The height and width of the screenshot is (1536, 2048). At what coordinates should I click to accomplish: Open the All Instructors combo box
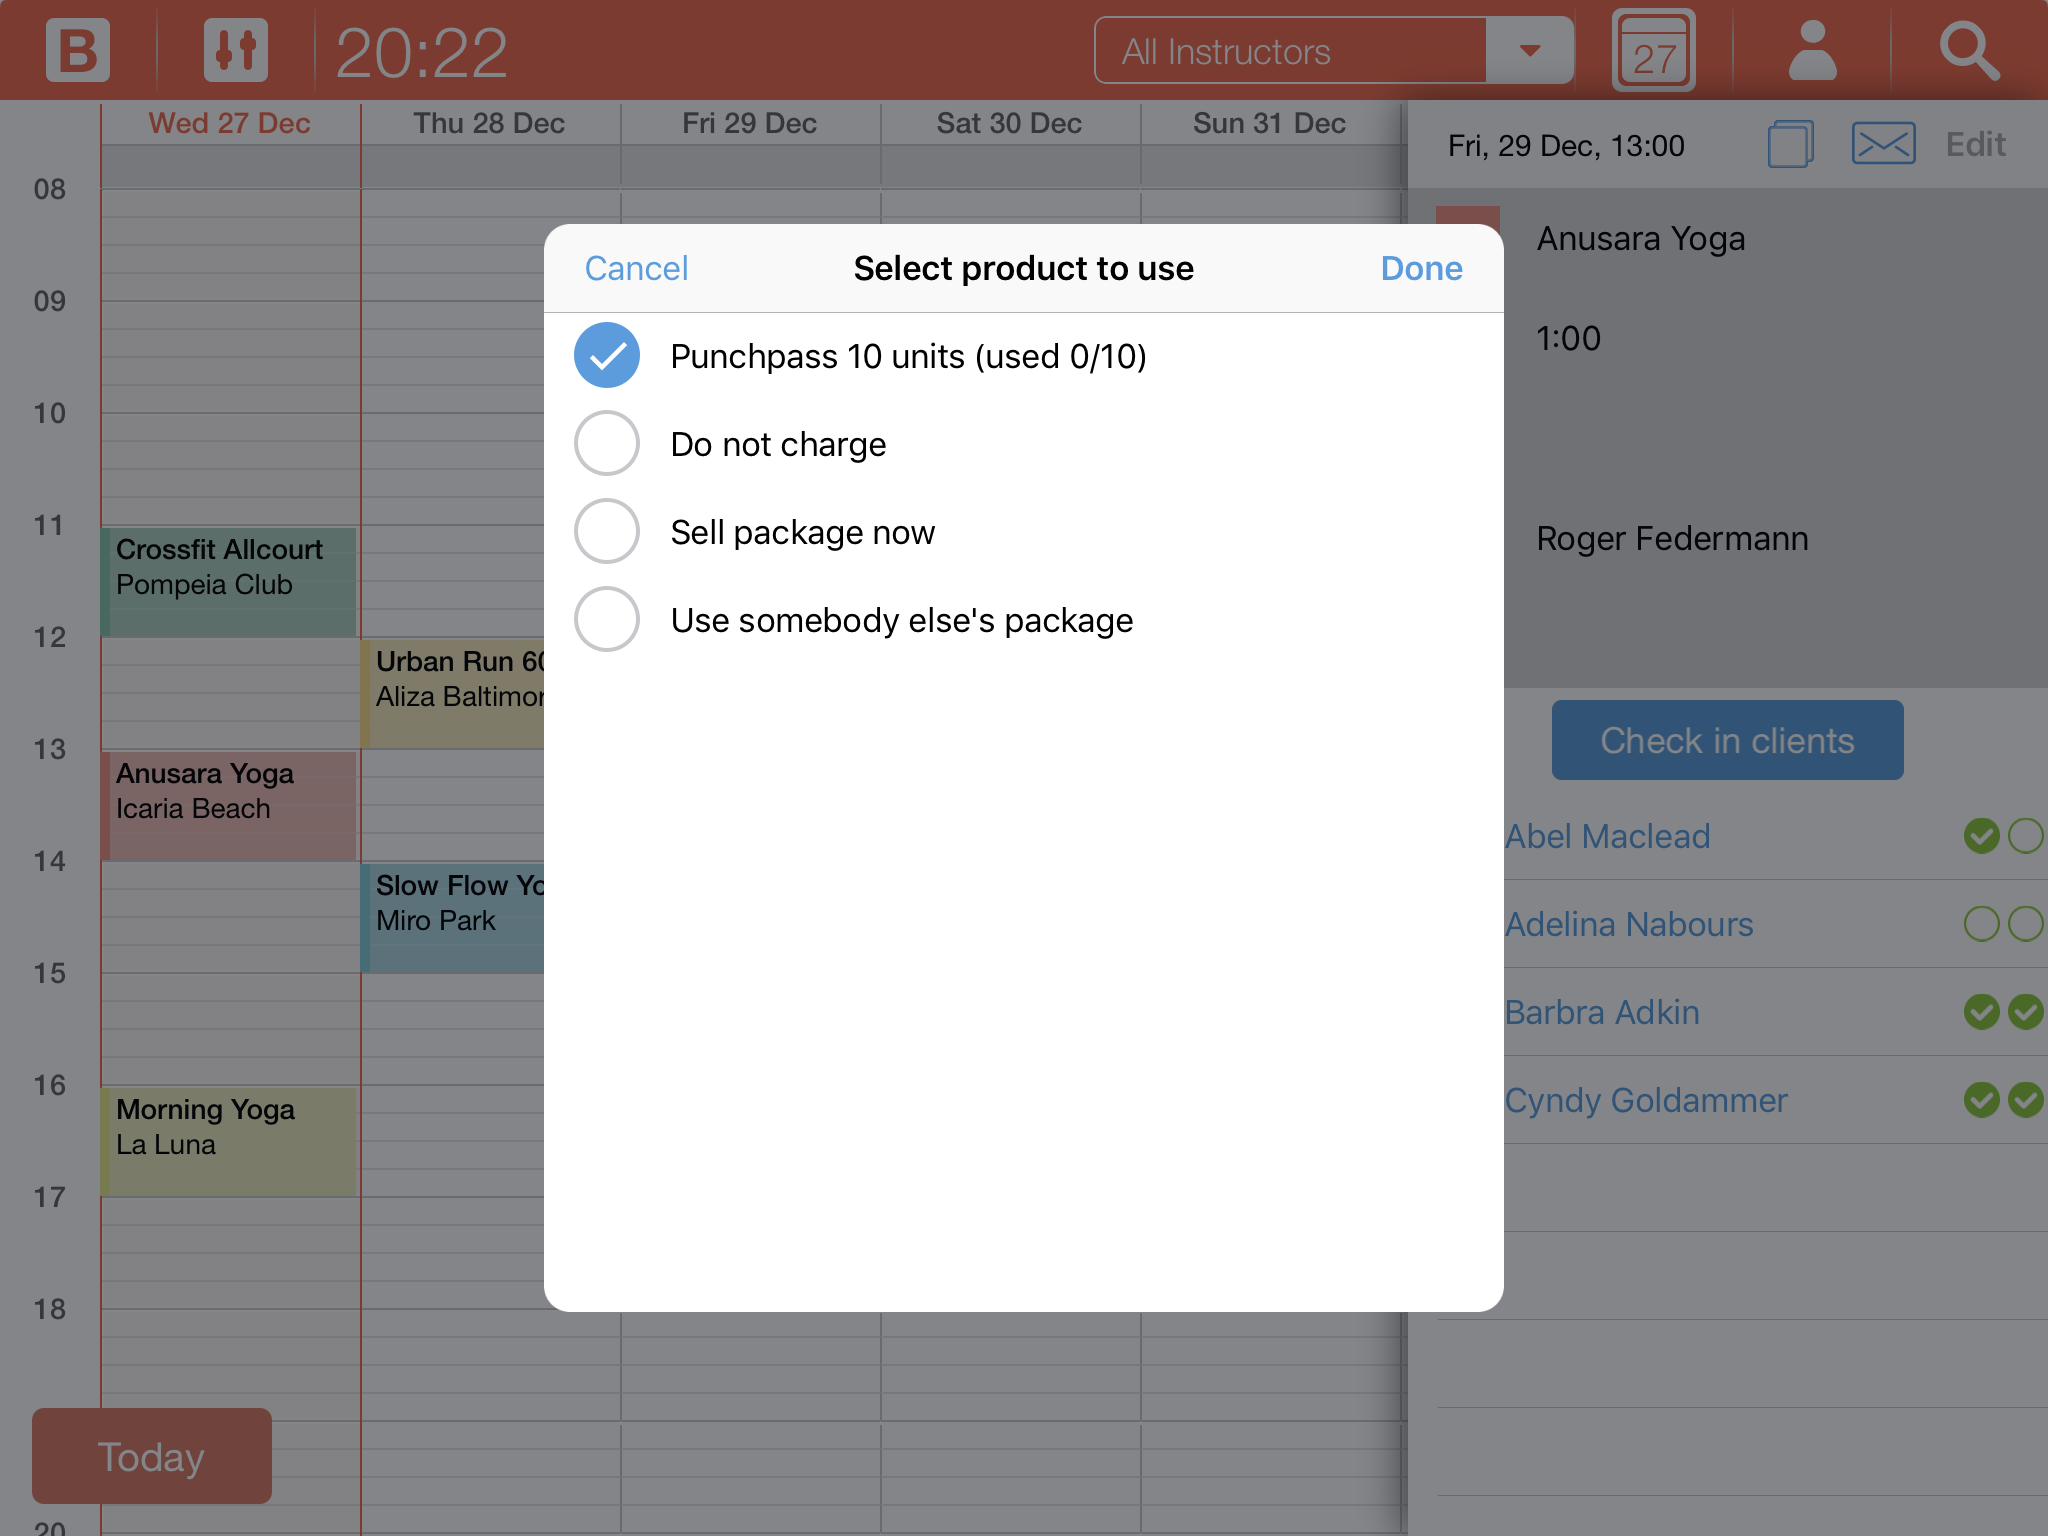(x=1290, y=51)
